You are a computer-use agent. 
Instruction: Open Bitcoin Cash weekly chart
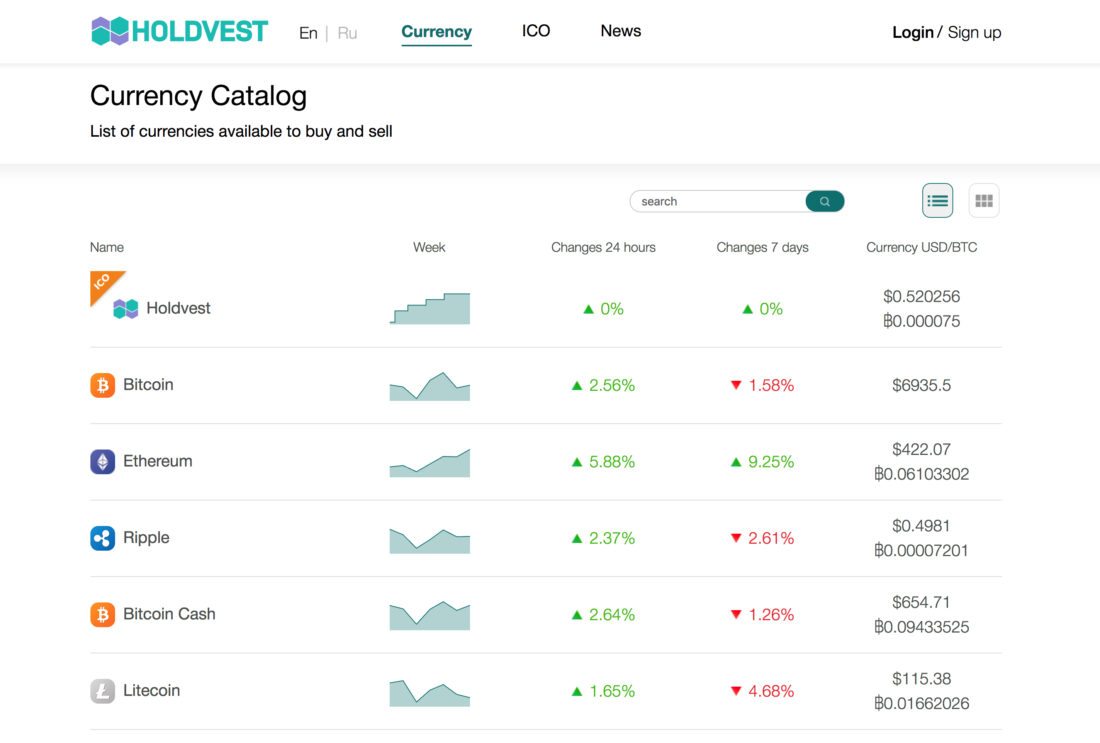[429, 615]
